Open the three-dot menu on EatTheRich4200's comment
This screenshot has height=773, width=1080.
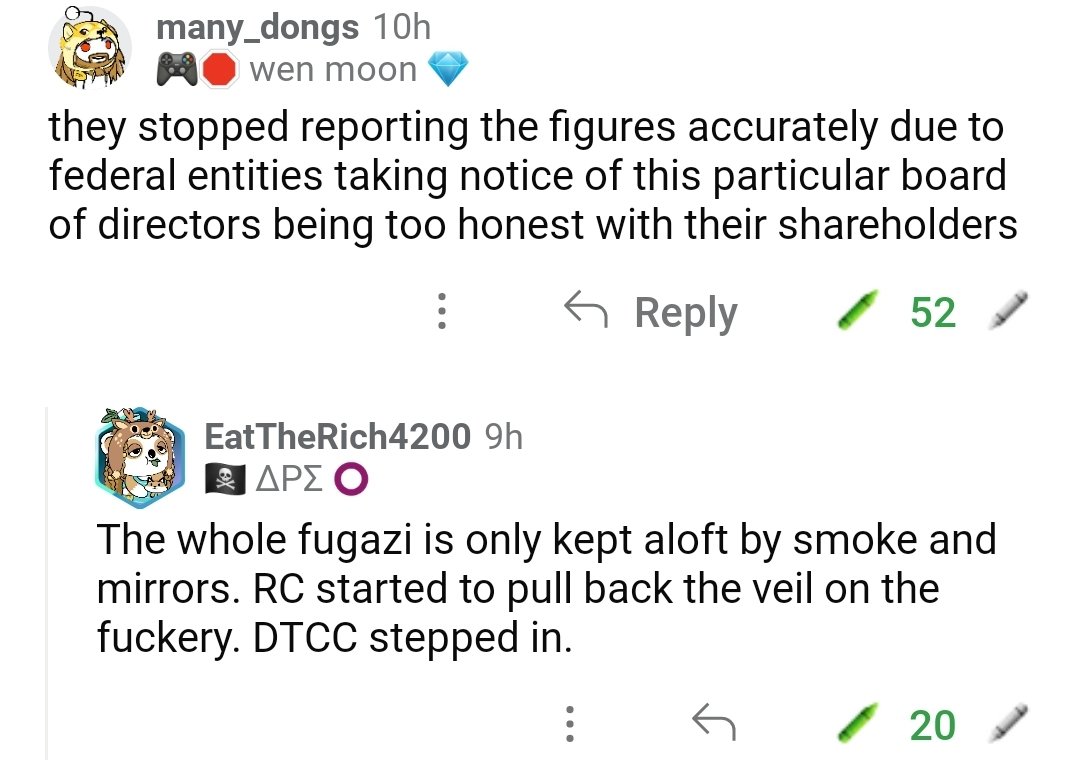click(569, 723)
